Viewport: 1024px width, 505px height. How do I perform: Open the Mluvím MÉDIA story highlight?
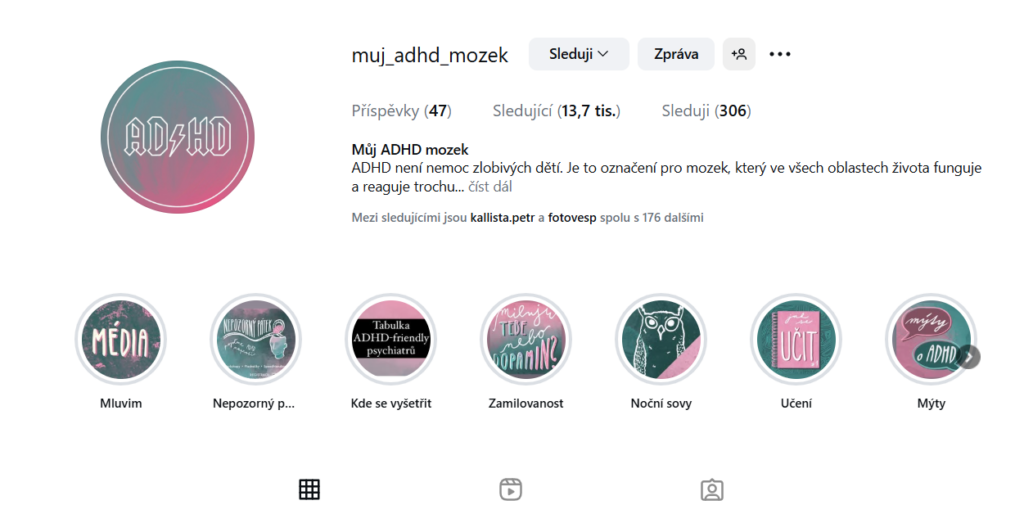(121, 339)
